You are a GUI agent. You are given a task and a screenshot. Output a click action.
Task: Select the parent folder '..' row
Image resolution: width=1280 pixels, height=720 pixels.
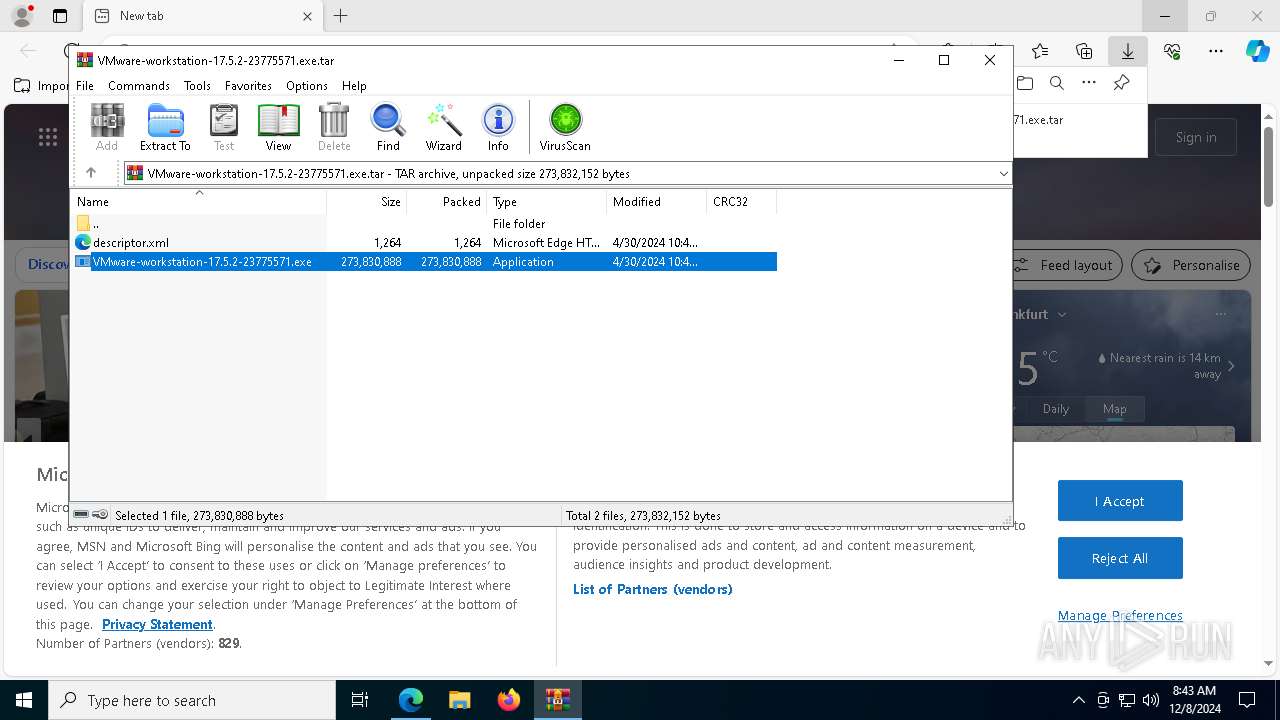click(x=425, y=224)
